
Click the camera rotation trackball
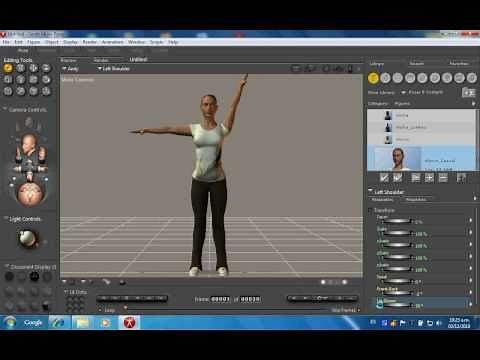tap(31, 193)
